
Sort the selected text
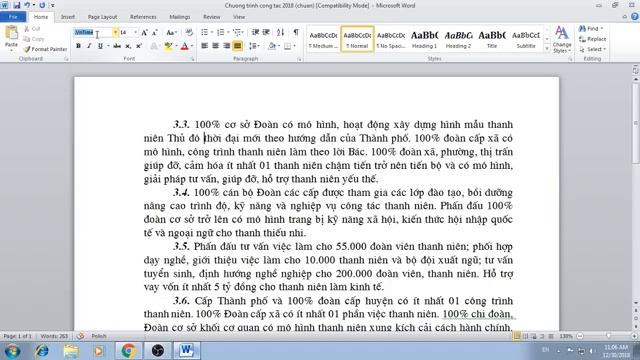tap(280, 32)
